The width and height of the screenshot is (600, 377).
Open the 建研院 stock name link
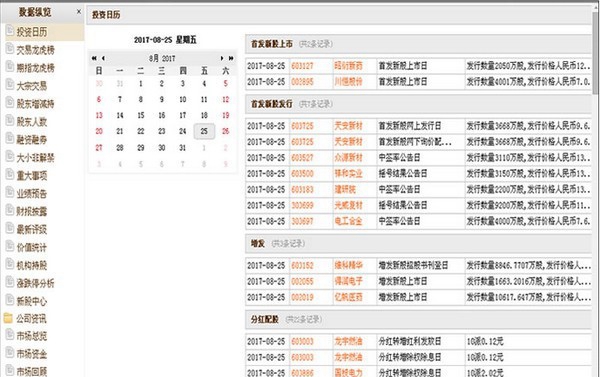[x=345, y=189]
